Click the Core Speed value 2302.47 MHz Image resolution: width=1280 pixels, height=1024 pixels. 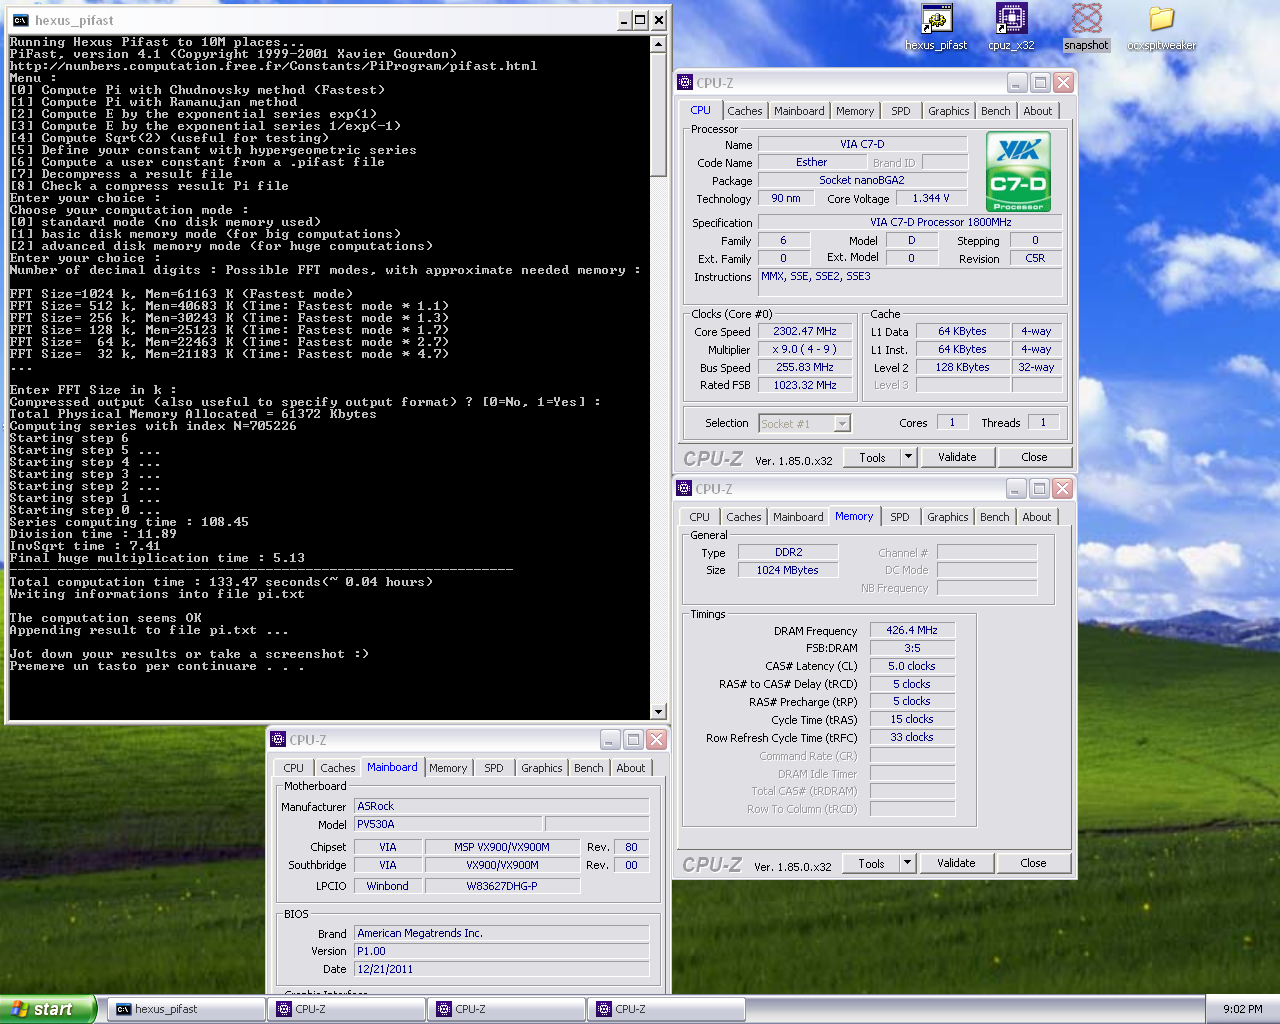(804, 331)
